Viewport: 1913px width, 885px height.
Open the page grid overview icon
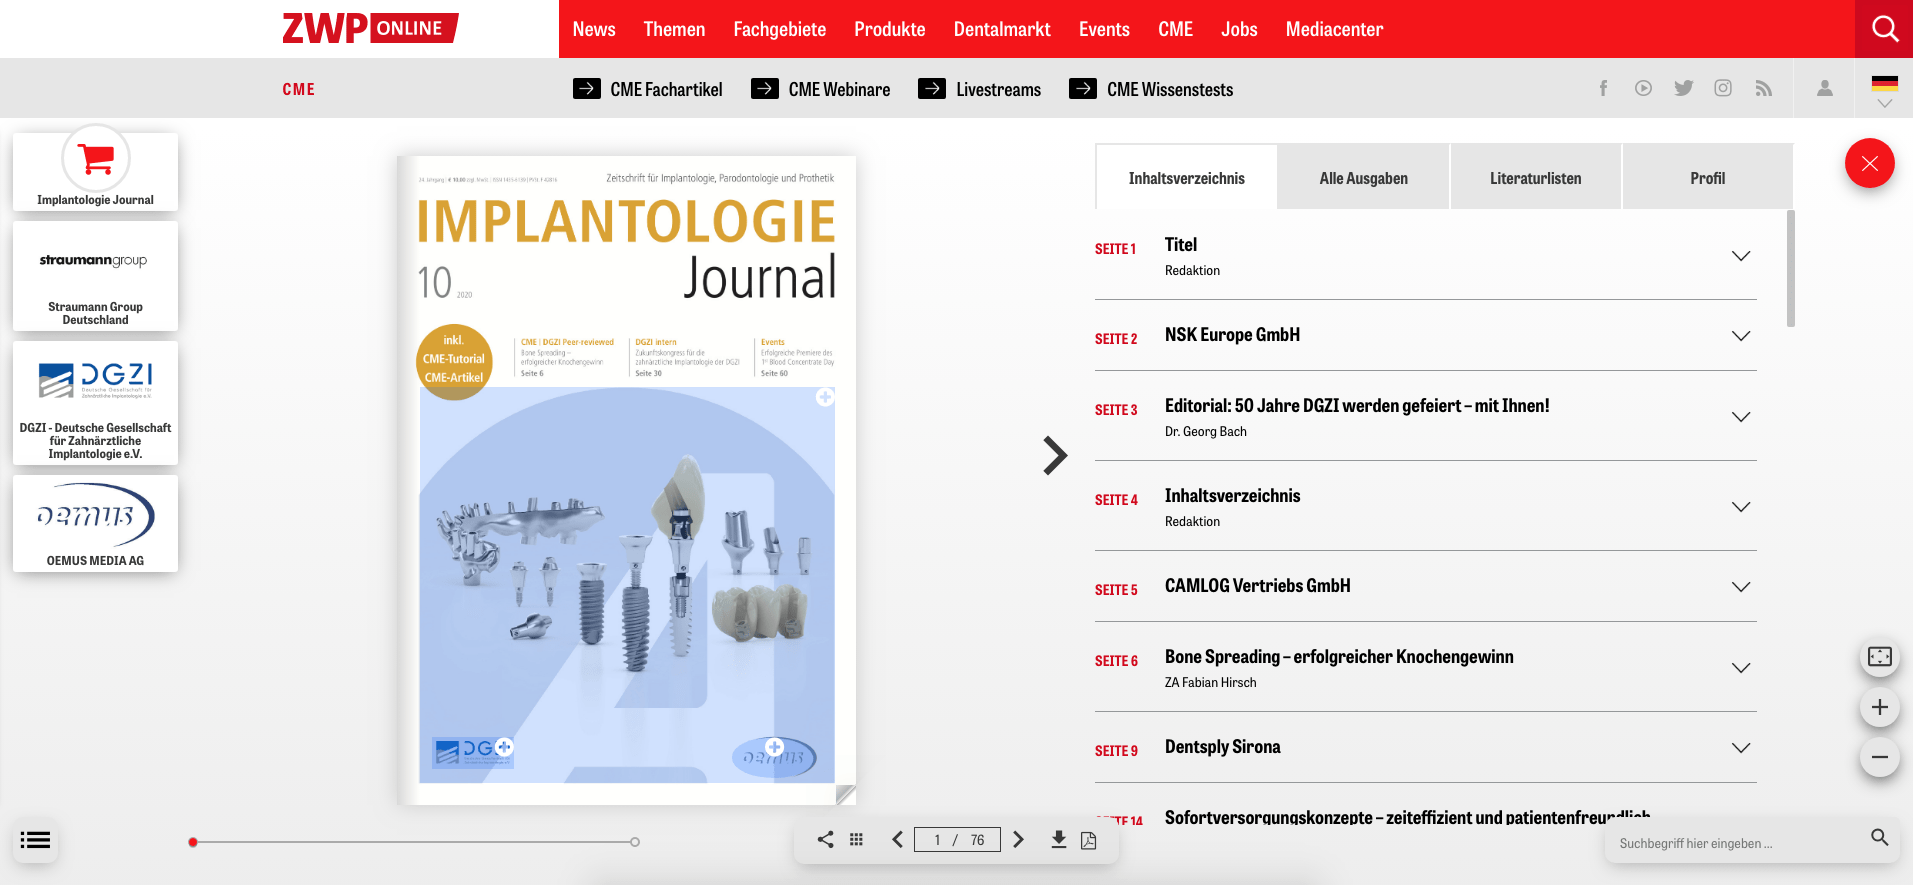[x=856, y=840]
